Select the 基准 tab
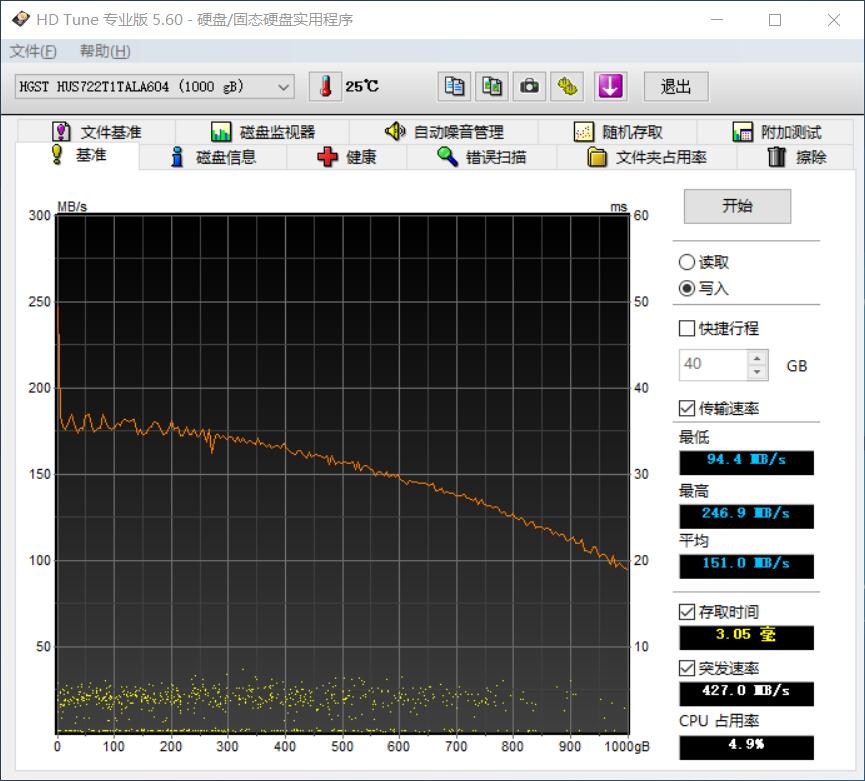 (x=78, y=155)
